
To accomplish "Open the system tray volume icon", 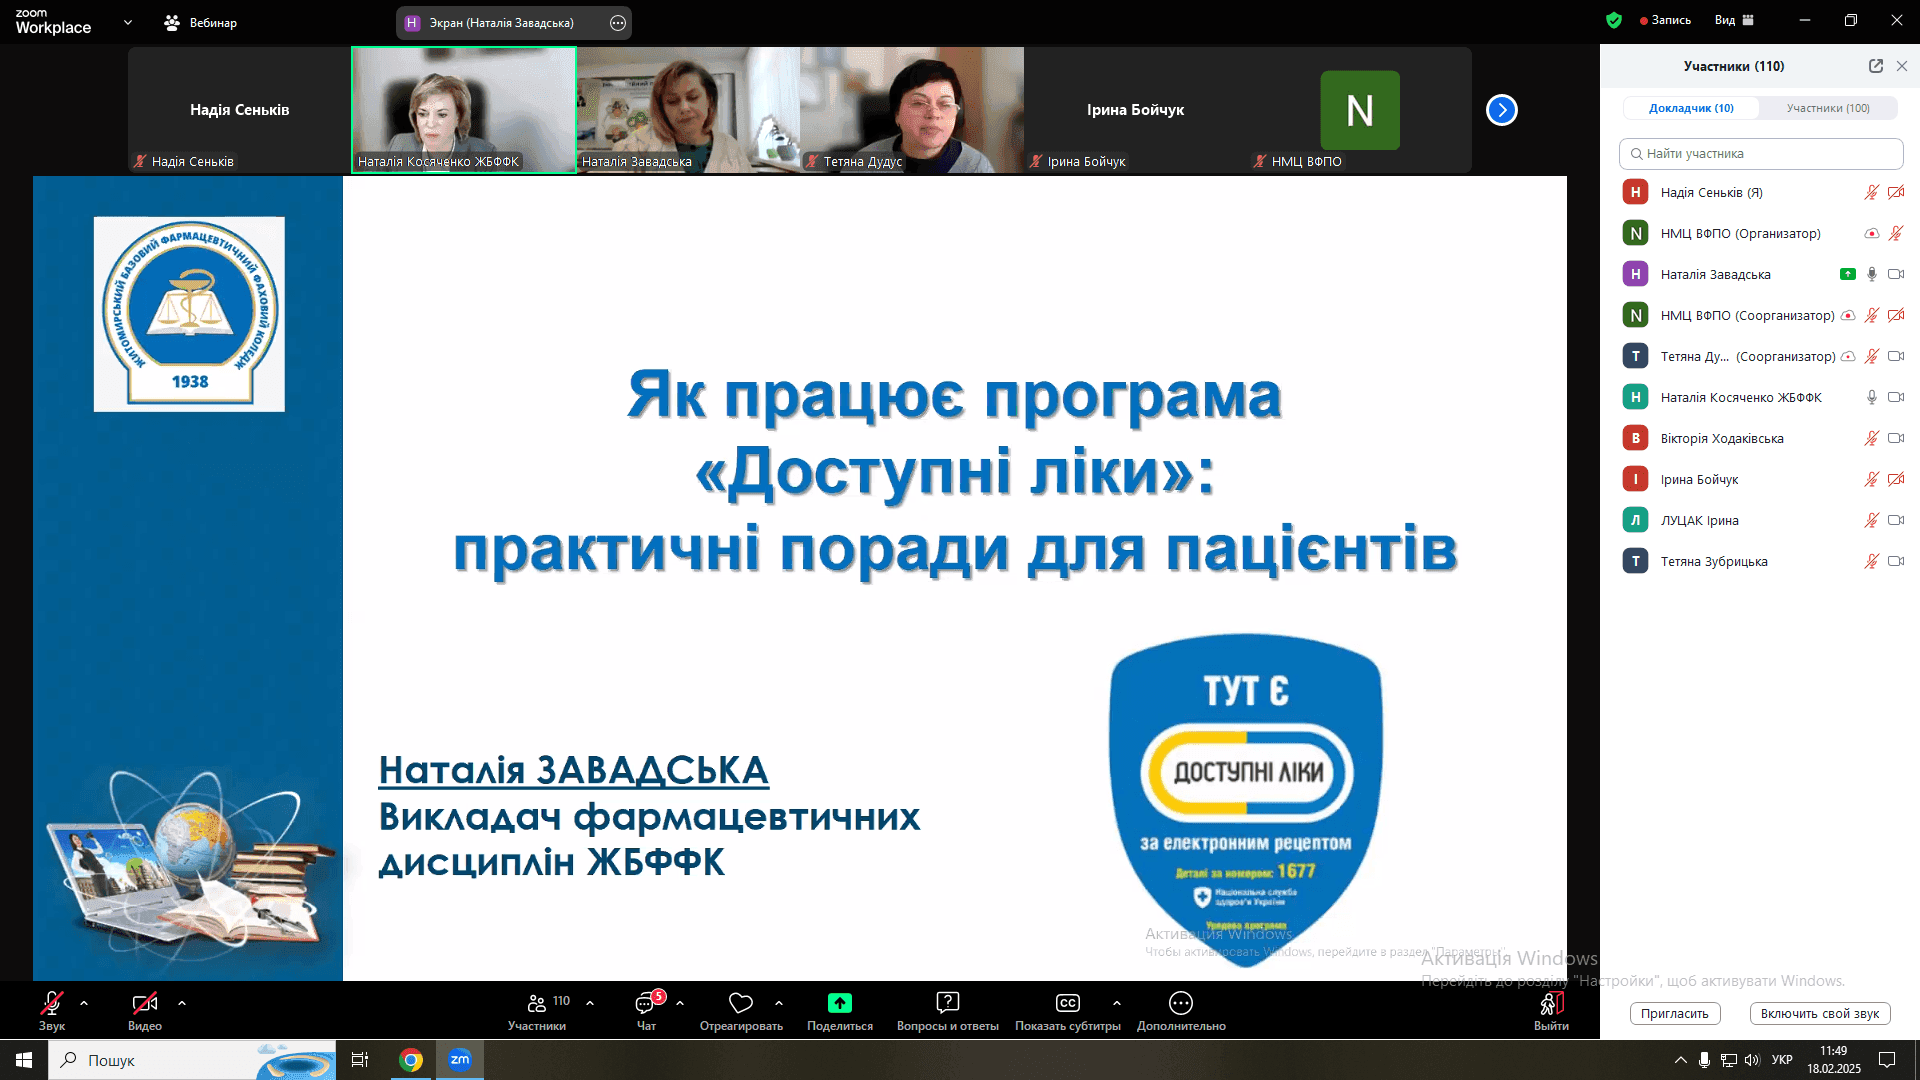I will click(1752, 1060).
